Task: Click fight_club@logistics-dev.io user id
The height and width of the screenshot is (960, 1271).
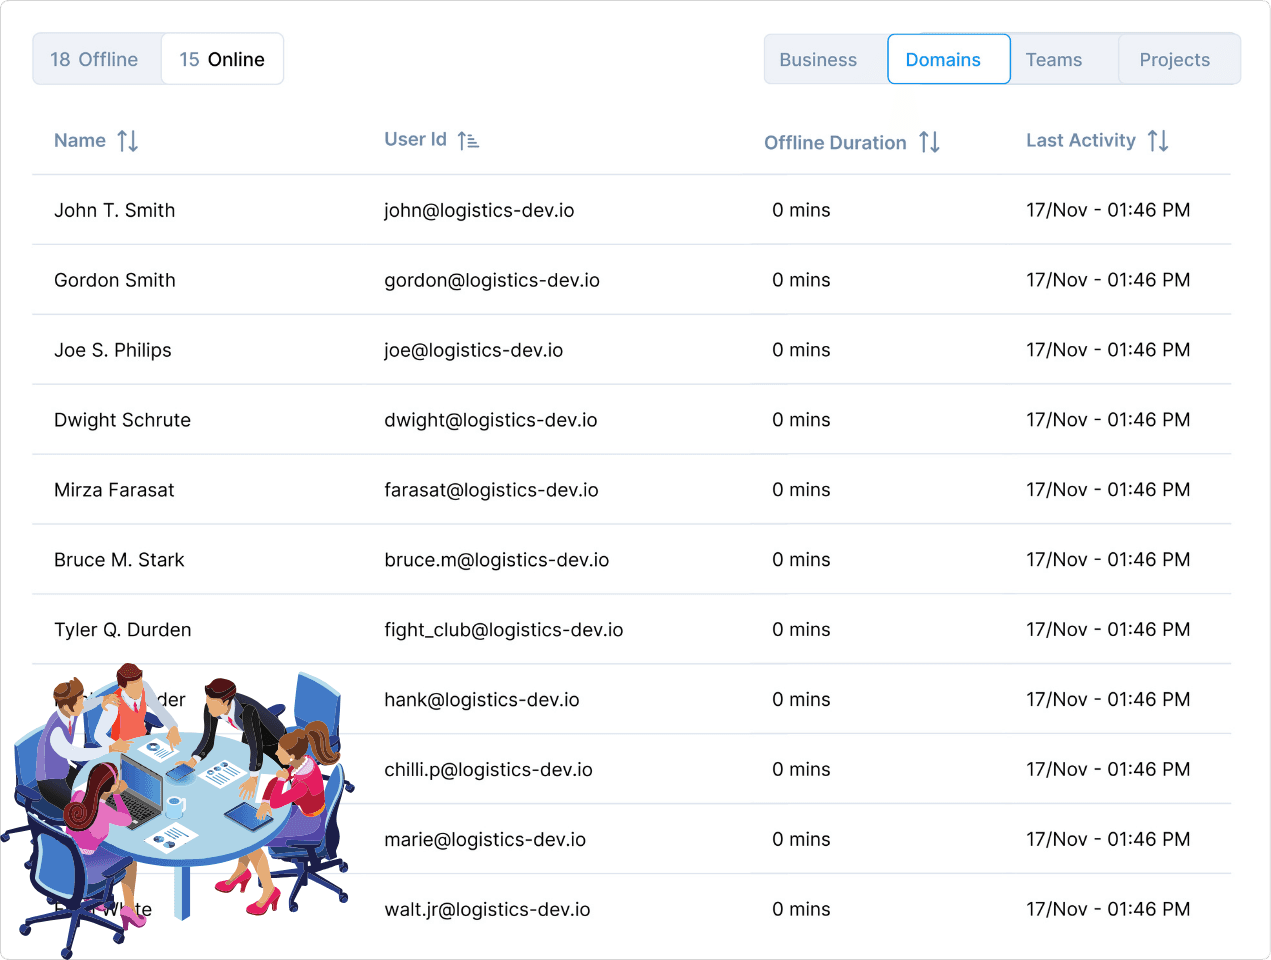Action: coord(504,630)
